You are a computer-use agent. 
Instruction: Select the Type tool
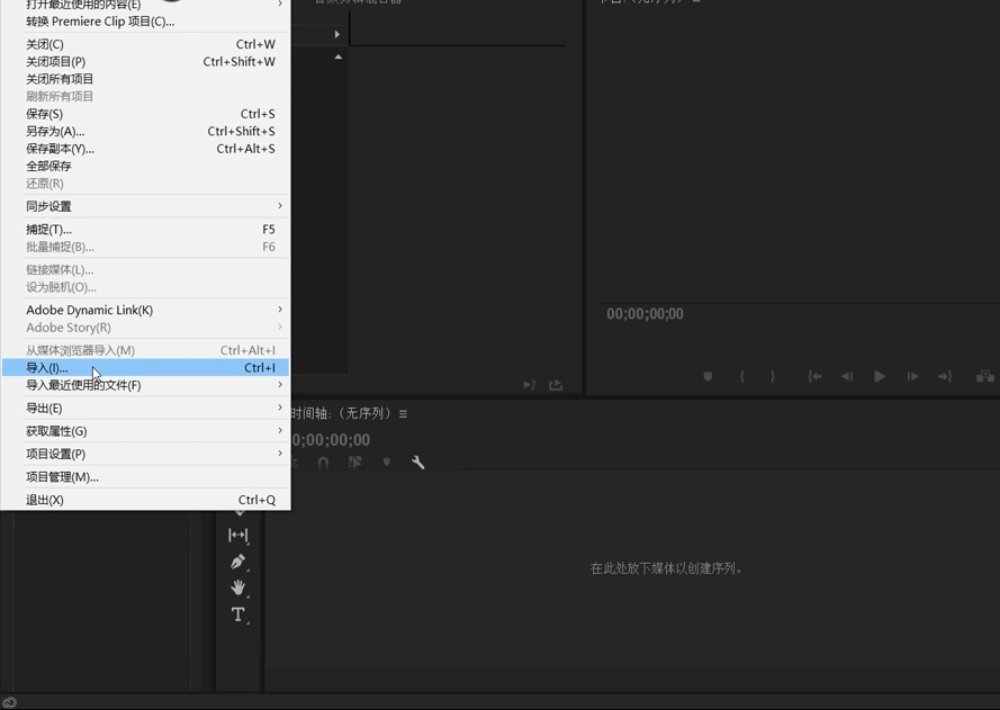[x=238, y=615]
